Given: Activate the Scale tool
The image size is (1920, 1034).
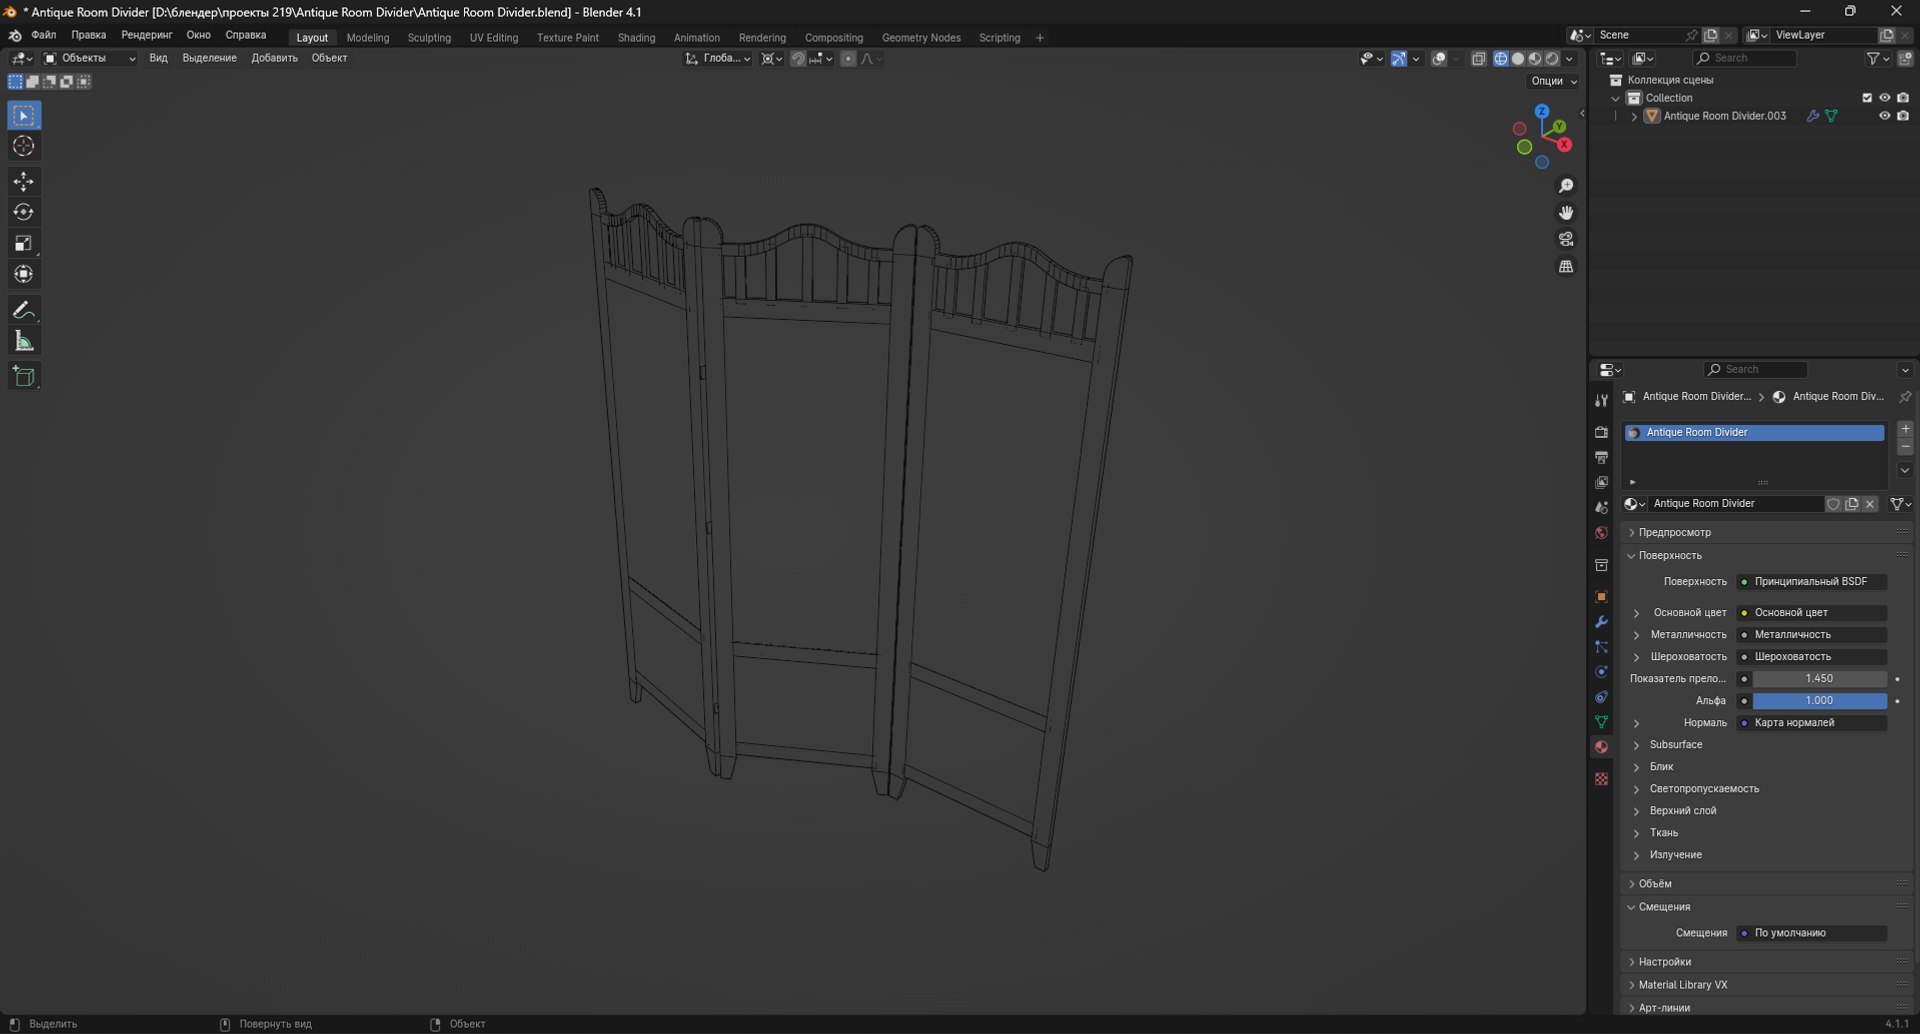Looking at the screenshot, I should pos(24,243).
